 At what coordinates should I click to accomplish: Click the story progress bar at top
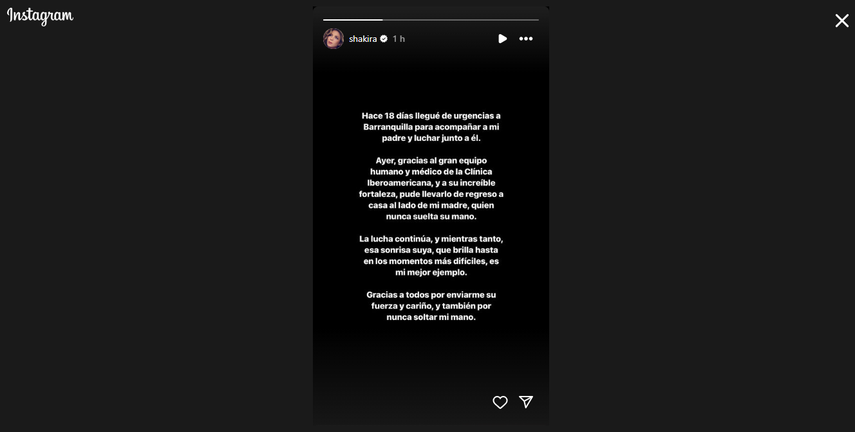431,20
